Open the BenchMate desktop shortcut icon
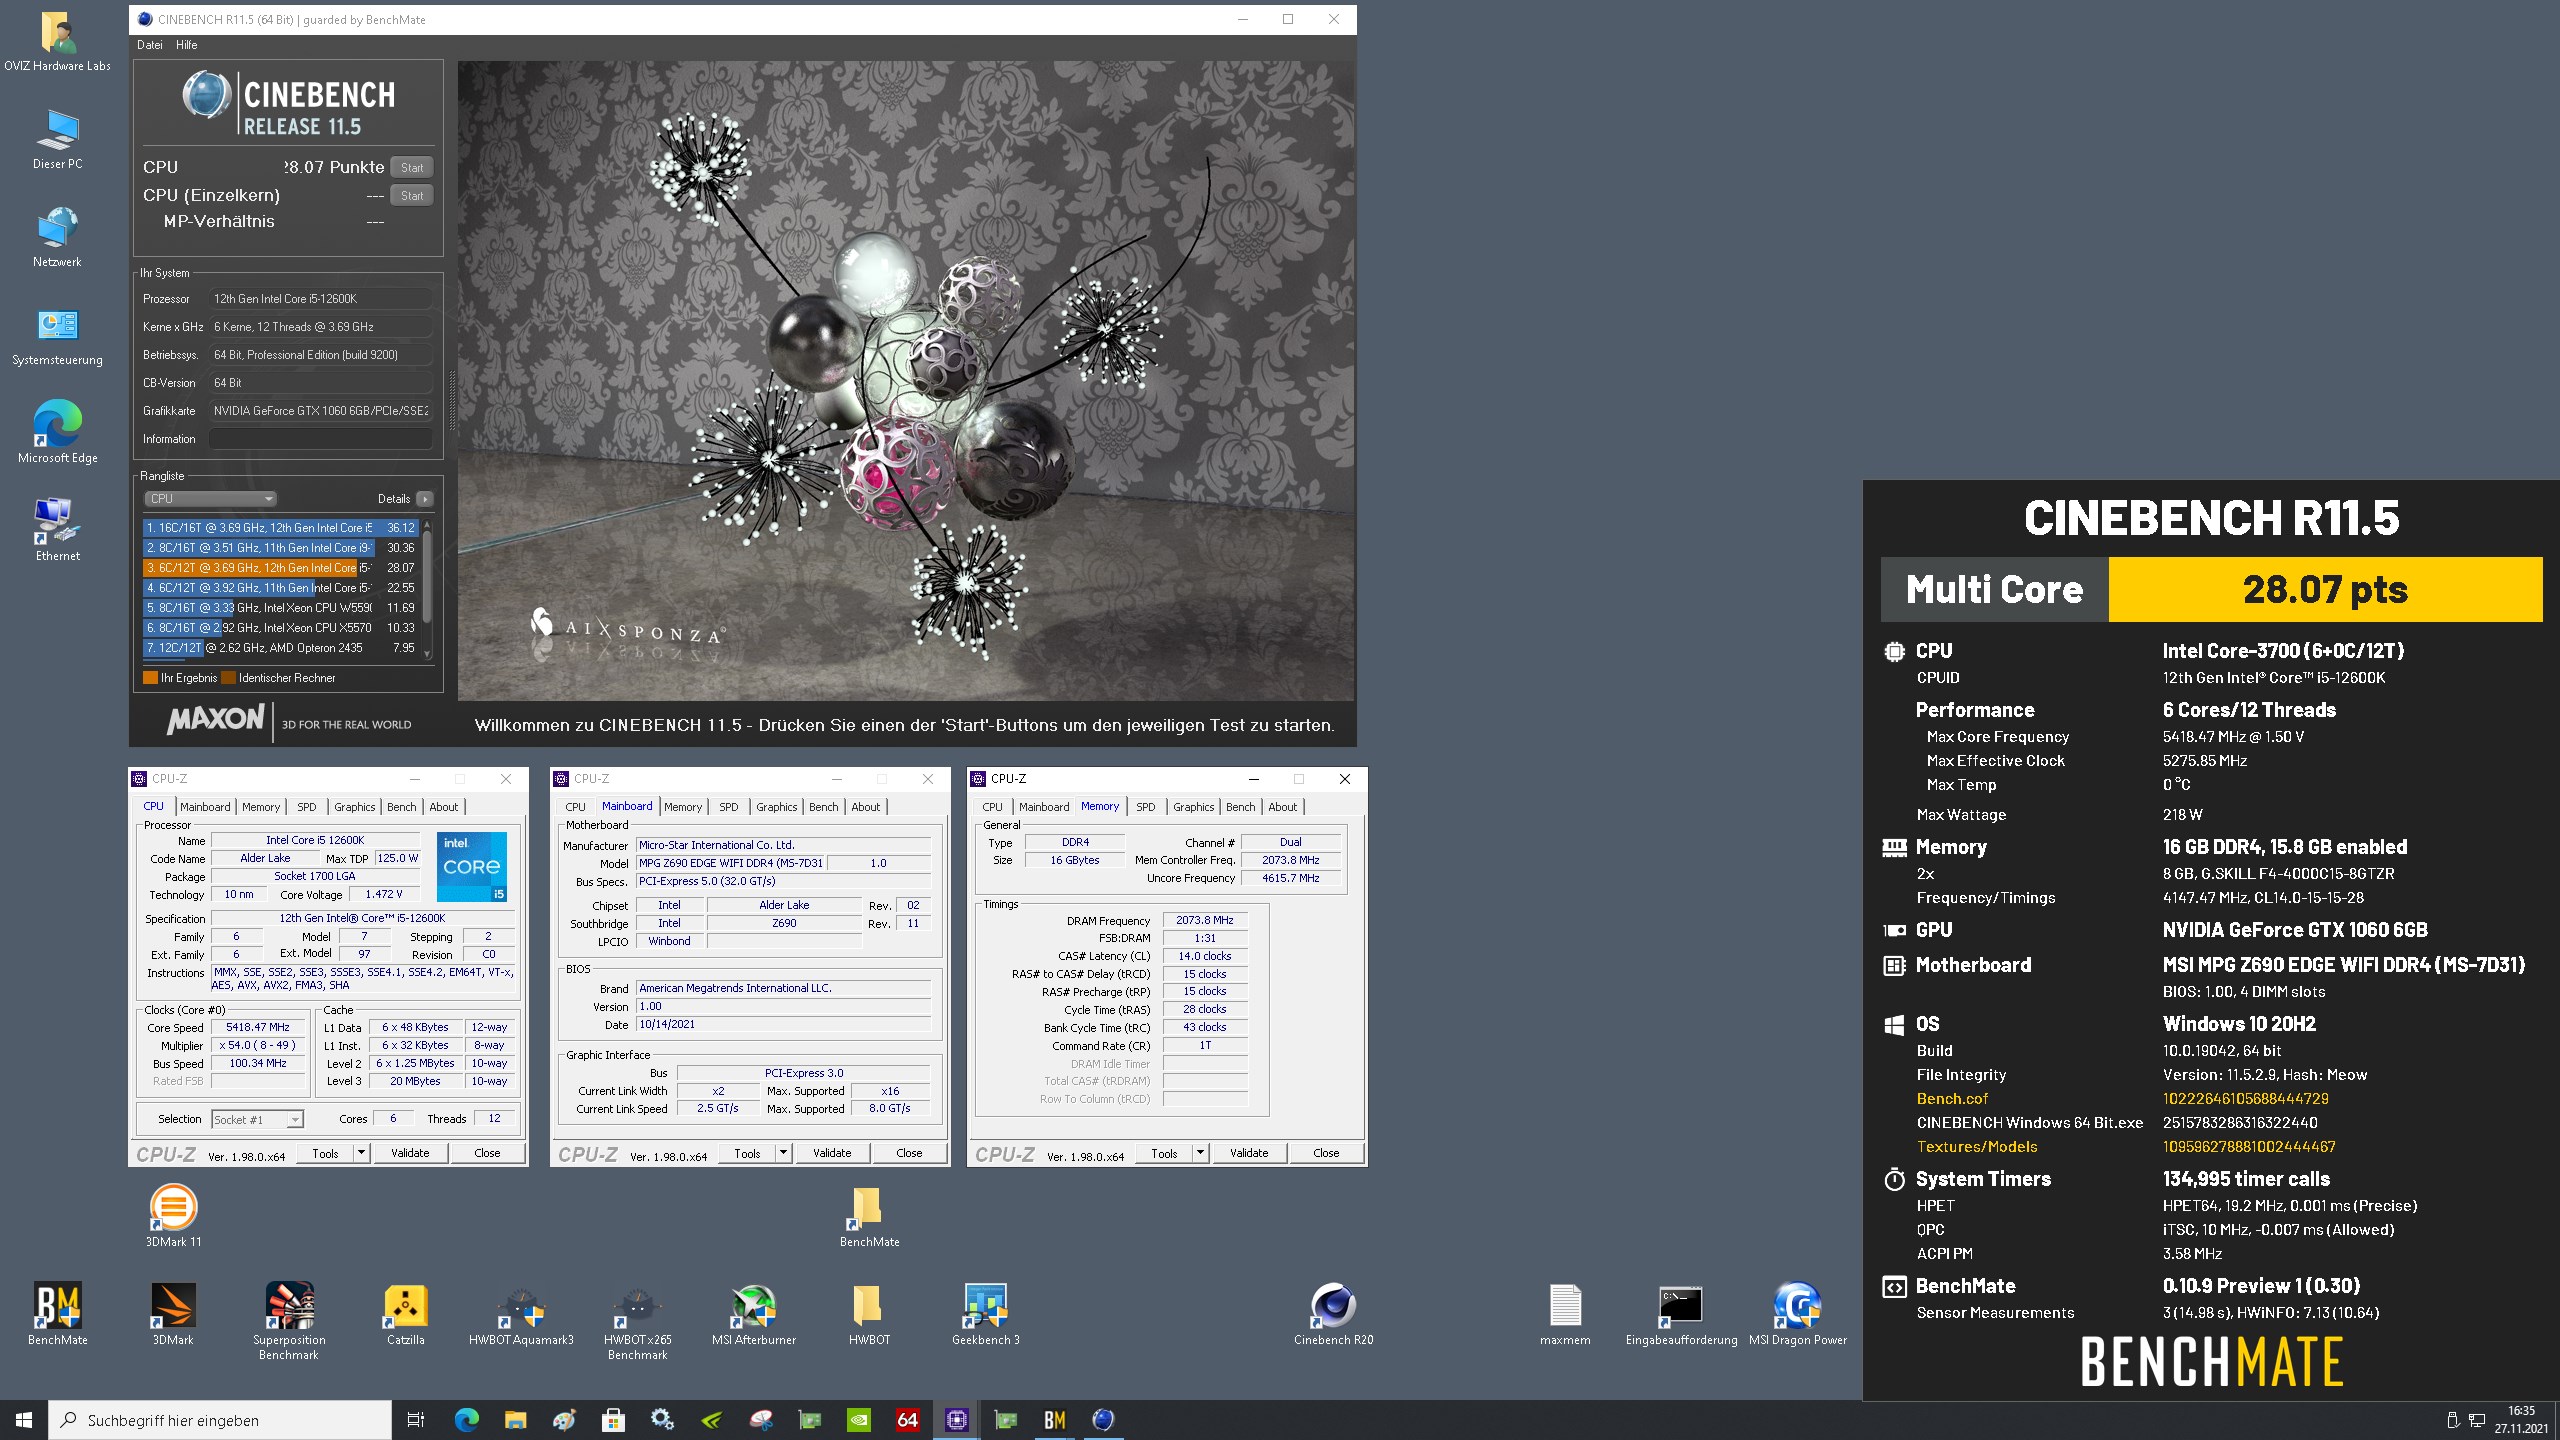This screenshot has height=1440, width=2560. pyautogui.click(x=57, y=1313)
